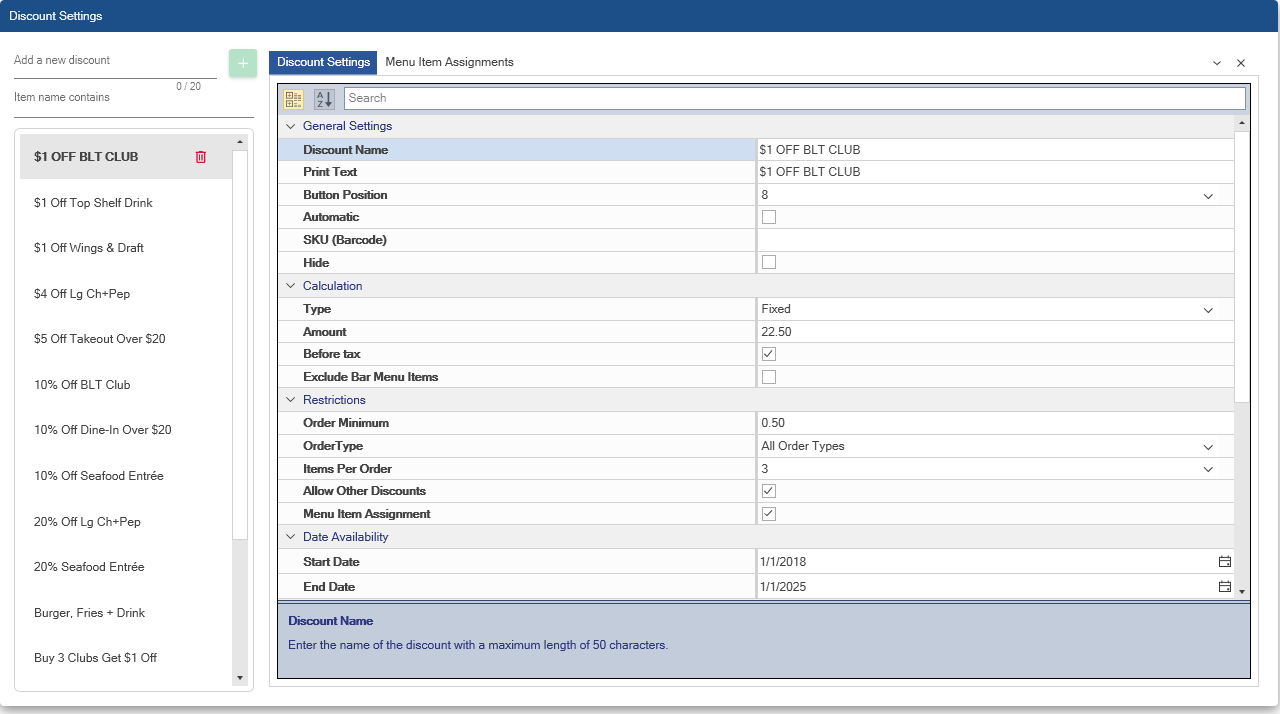1280x714 pixels.
Task: Check Exclude Bar Menu Items
Action: [x=769, y=377]
